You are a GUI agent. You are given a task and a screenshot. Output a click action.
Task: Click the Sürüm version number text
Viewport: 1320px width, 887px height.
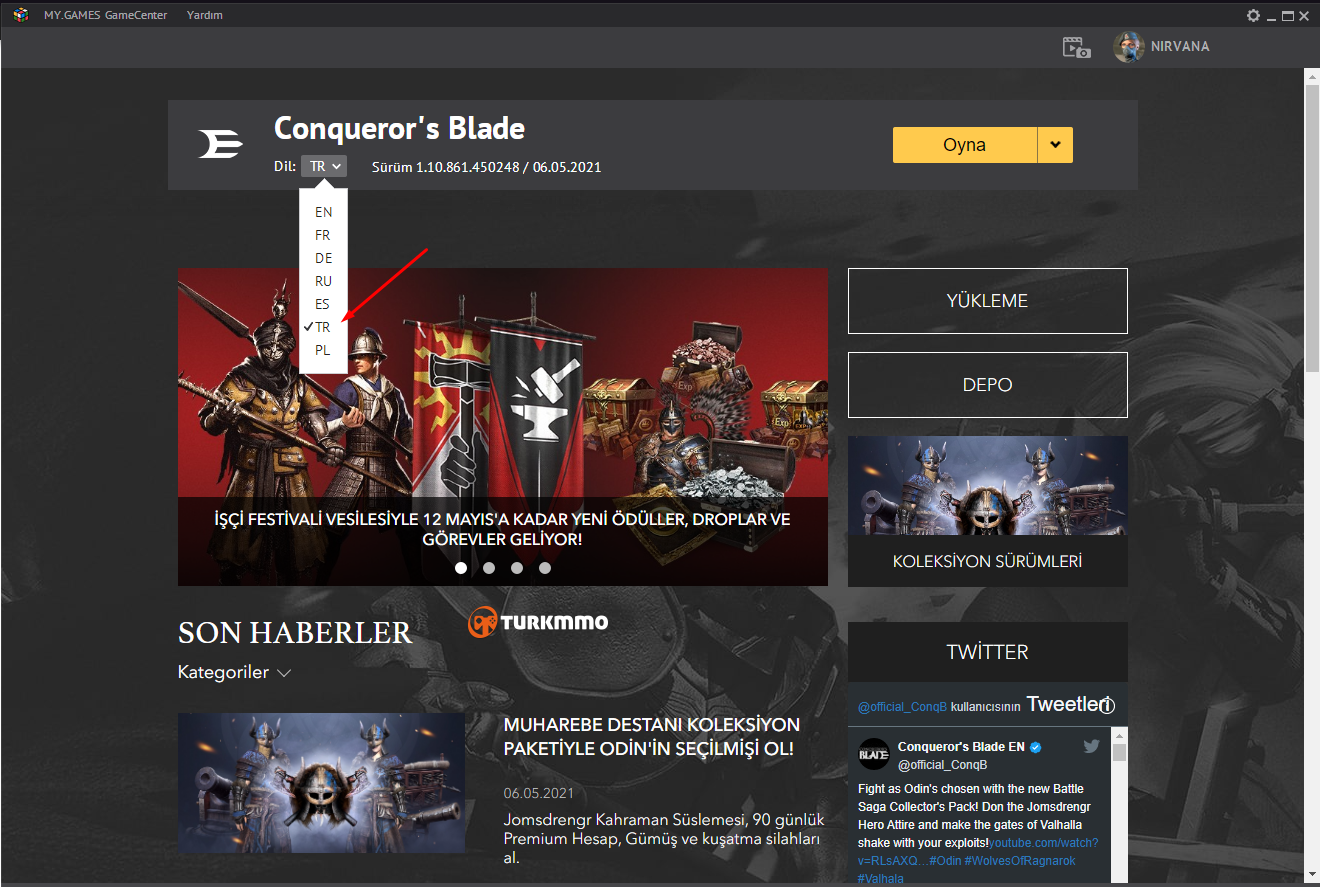point(486,167)
